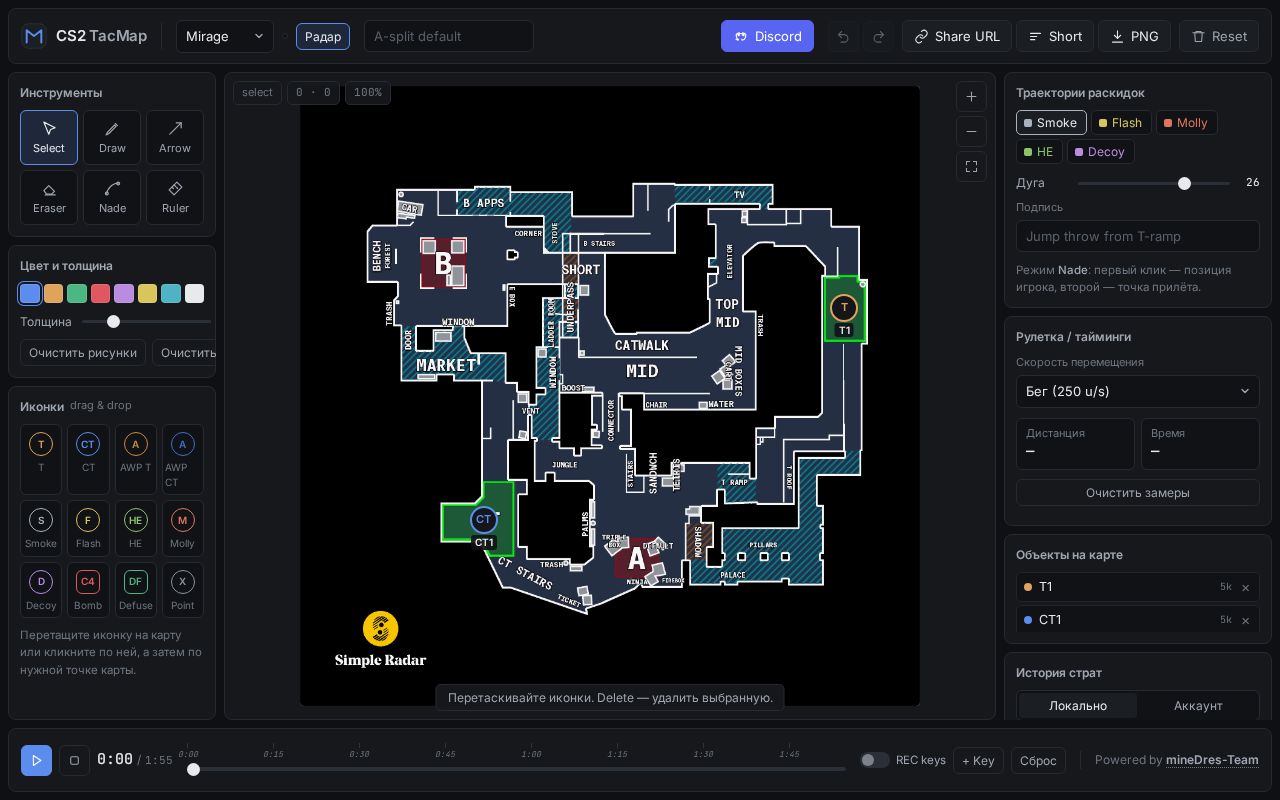The width and height of the screenshot is (1280, 800).
Task: Select the Arrow tool
Action: coord(175,137)
